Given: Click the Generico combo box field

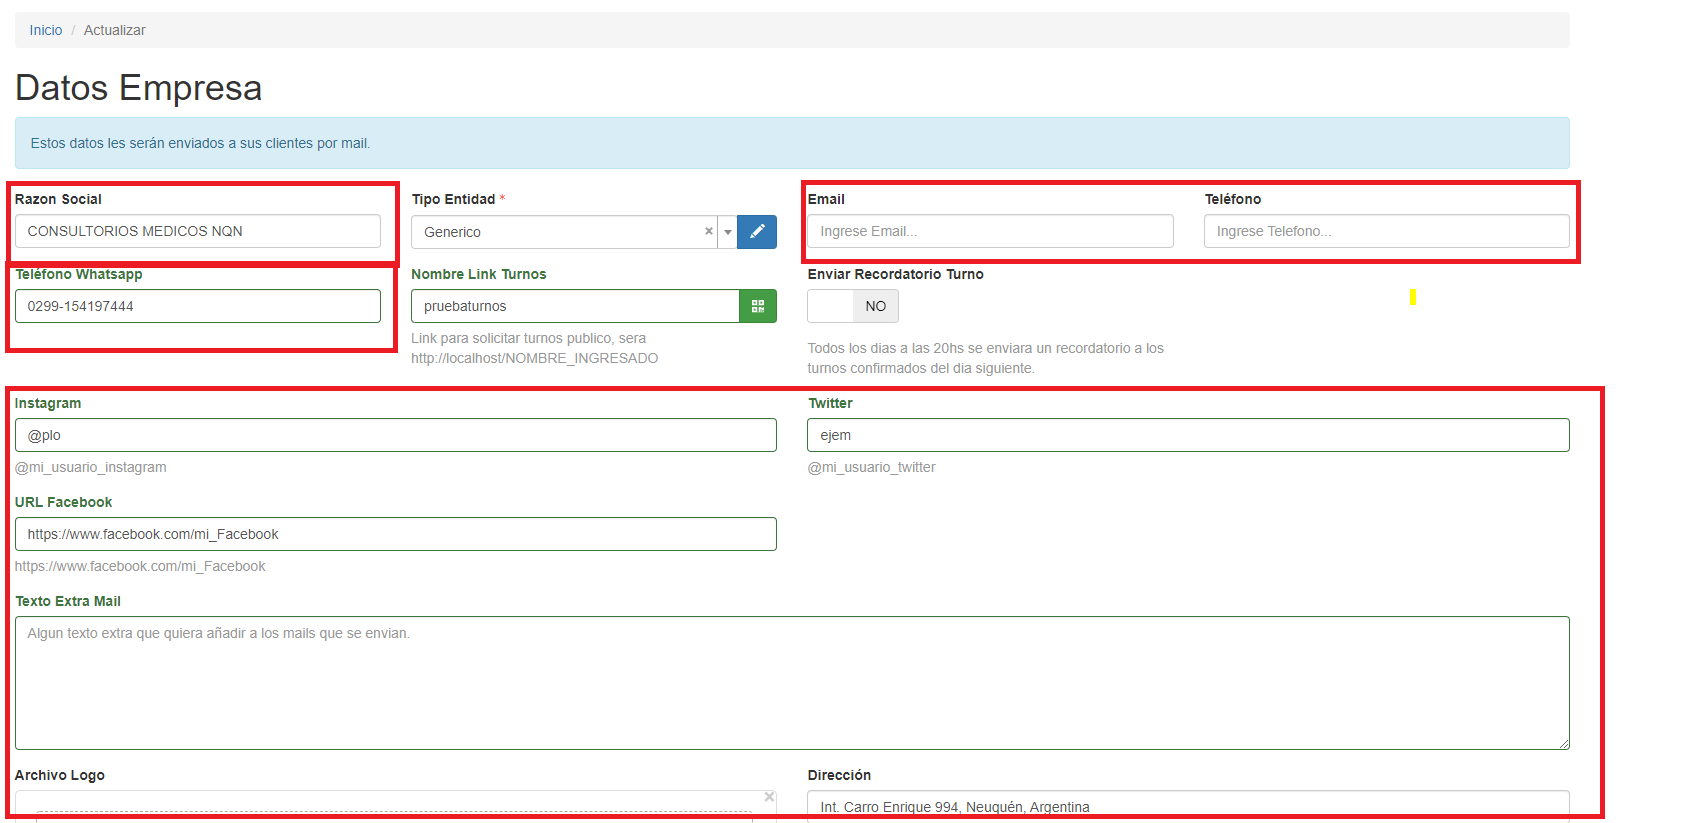Looking at the screenshot, I should click(x=560, y=232).
